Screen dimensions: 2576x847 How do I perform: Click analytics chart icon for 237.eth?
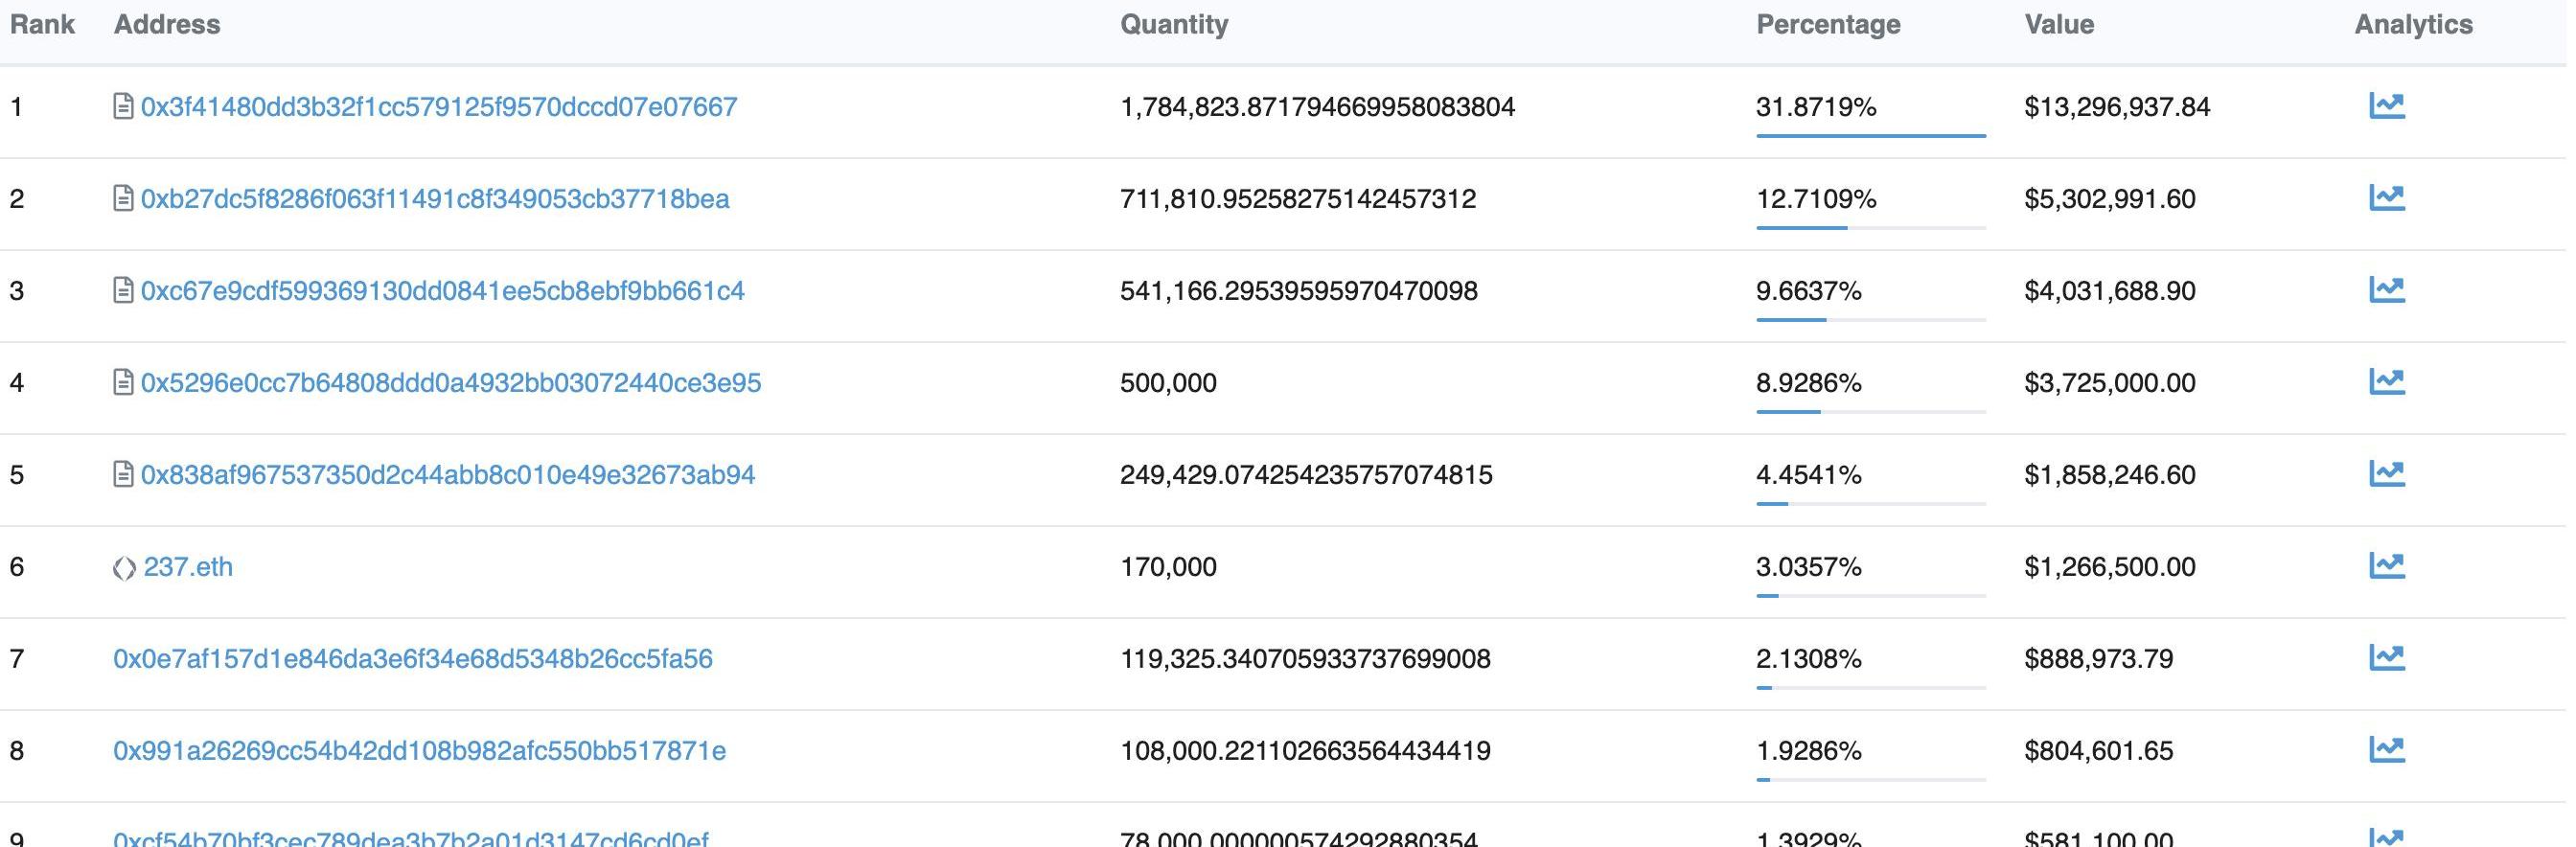[2386, 566]
